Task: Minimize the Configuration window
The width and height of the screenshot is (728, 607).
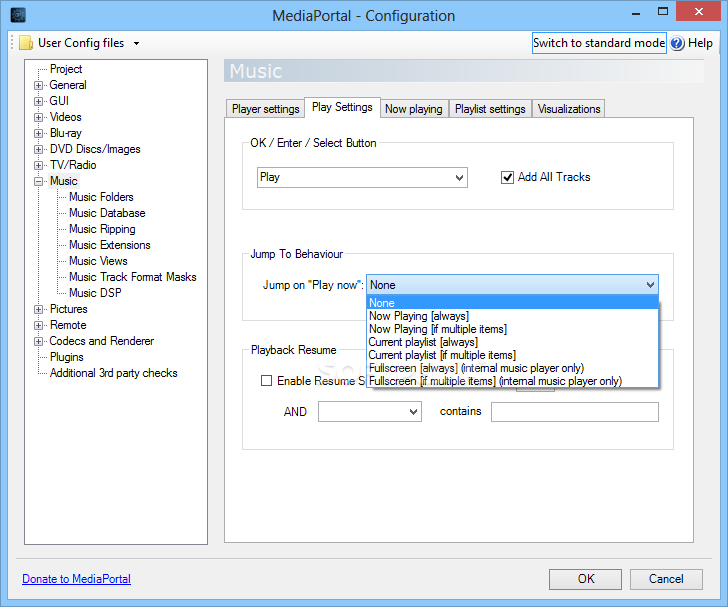Action: click(x=636, y=13)
